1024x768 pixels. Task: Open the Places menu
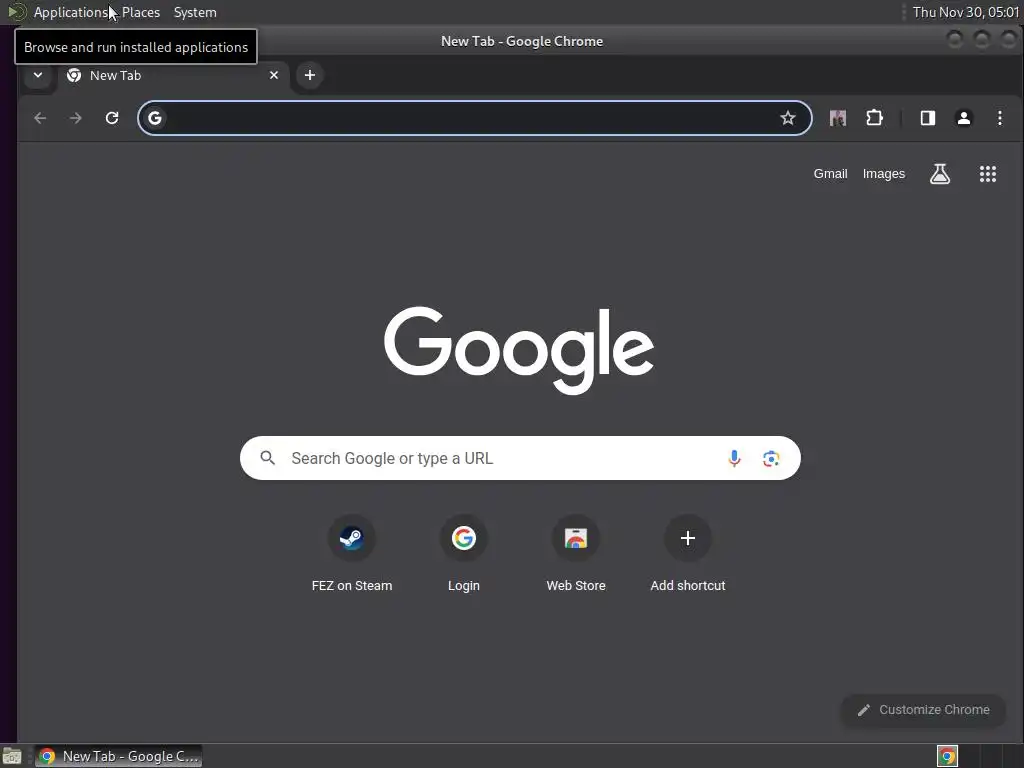click(140, 12)
